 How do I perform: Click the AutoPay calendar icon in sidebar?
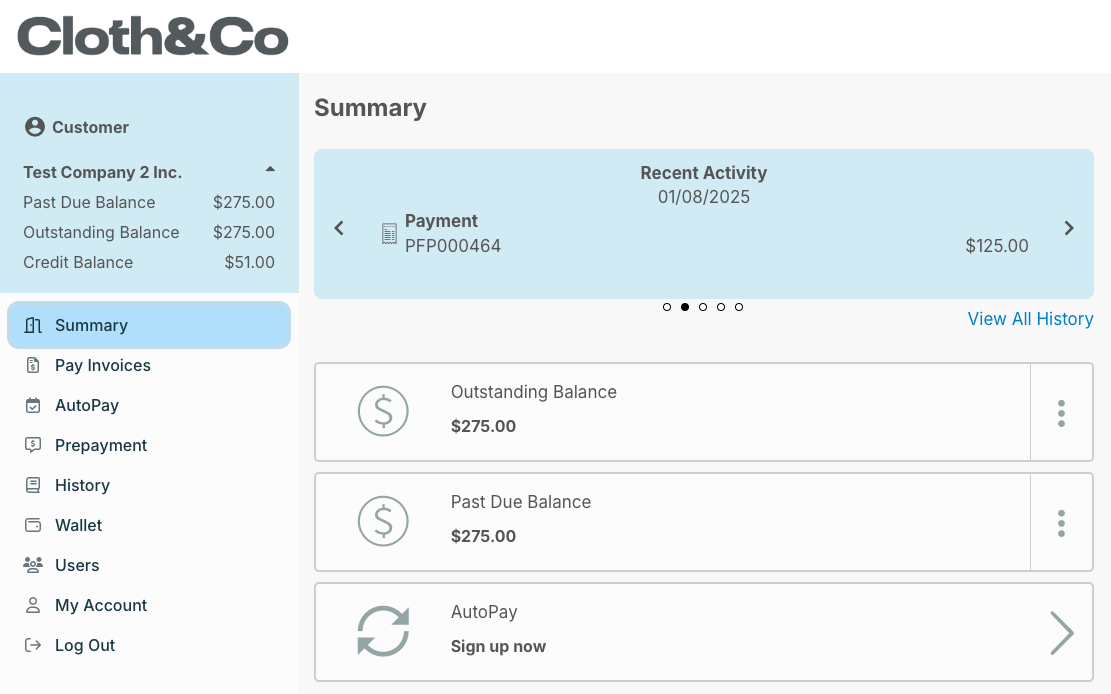[x=33, y=405]
